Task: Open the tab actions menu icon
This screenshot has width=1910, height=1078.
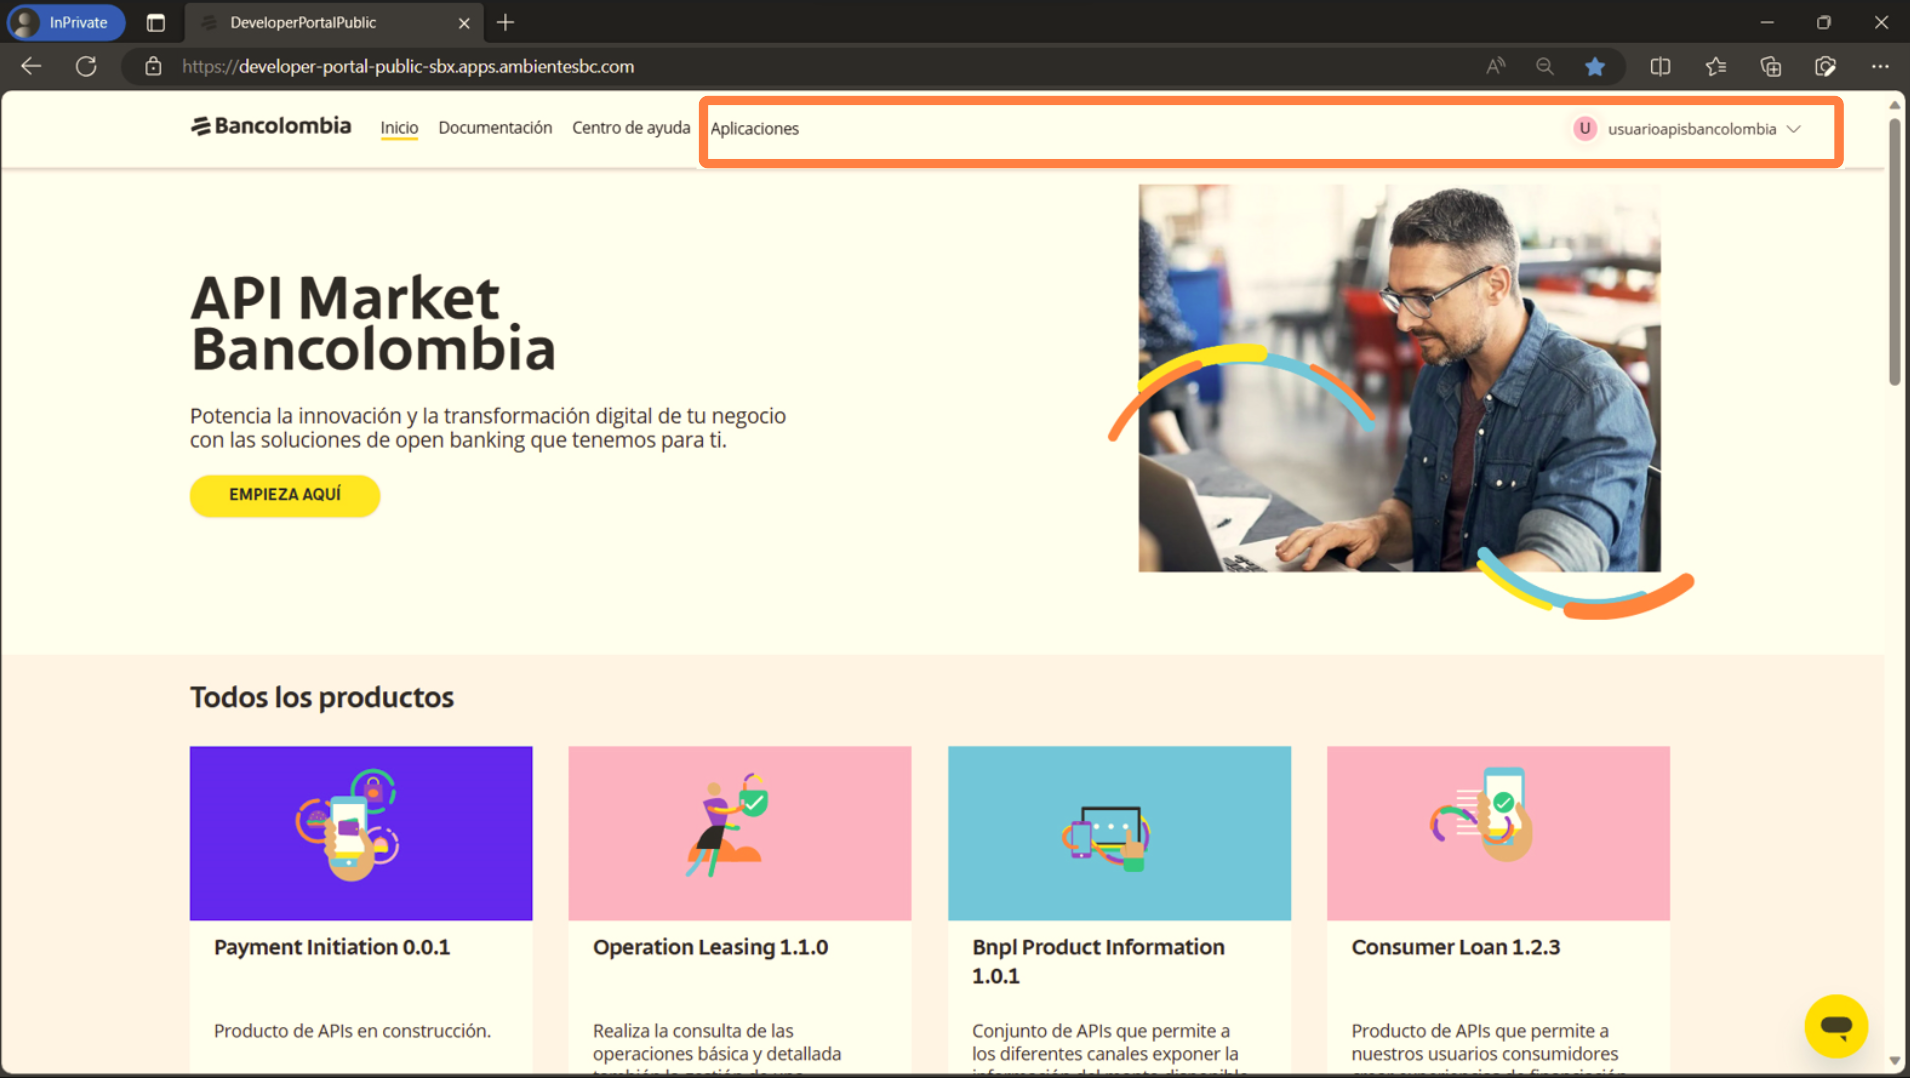Action: pyautogui.click(x=155, y=22)
